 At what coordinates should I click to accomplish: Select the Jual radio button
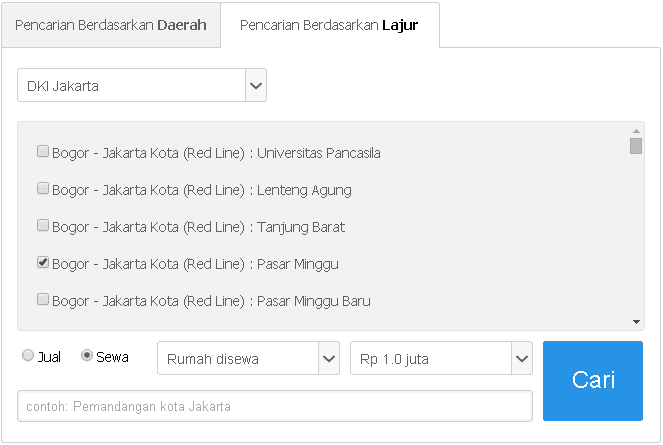28,356
